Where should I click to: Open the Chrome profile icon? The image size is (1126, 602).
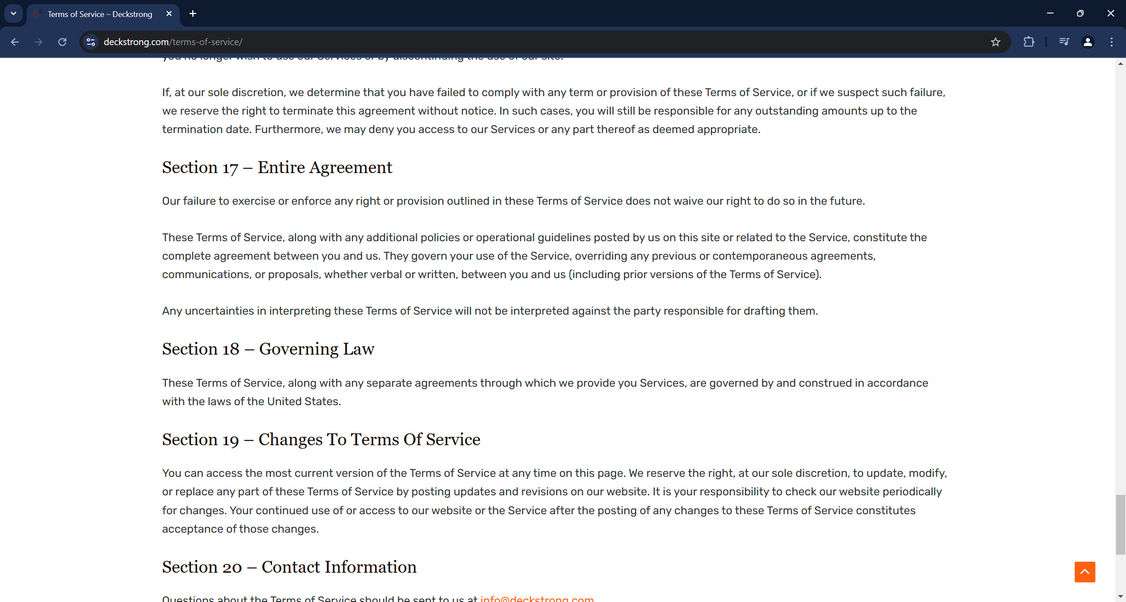(1088, 42)
